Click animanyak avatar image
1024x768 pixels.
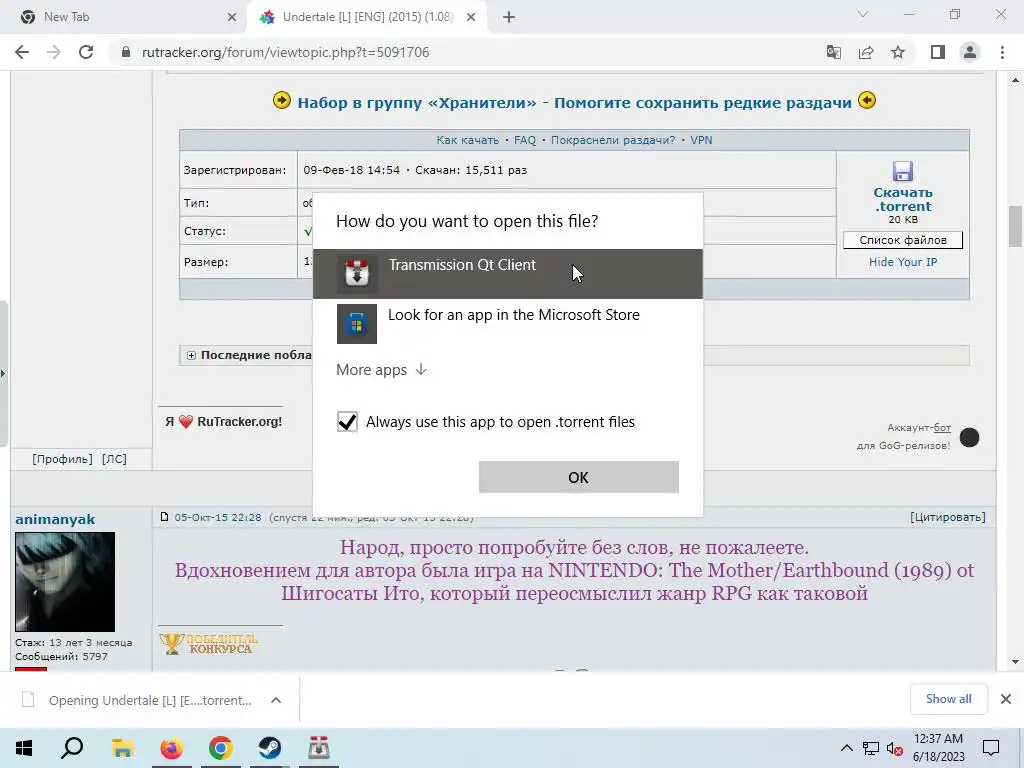click(65, 581)
